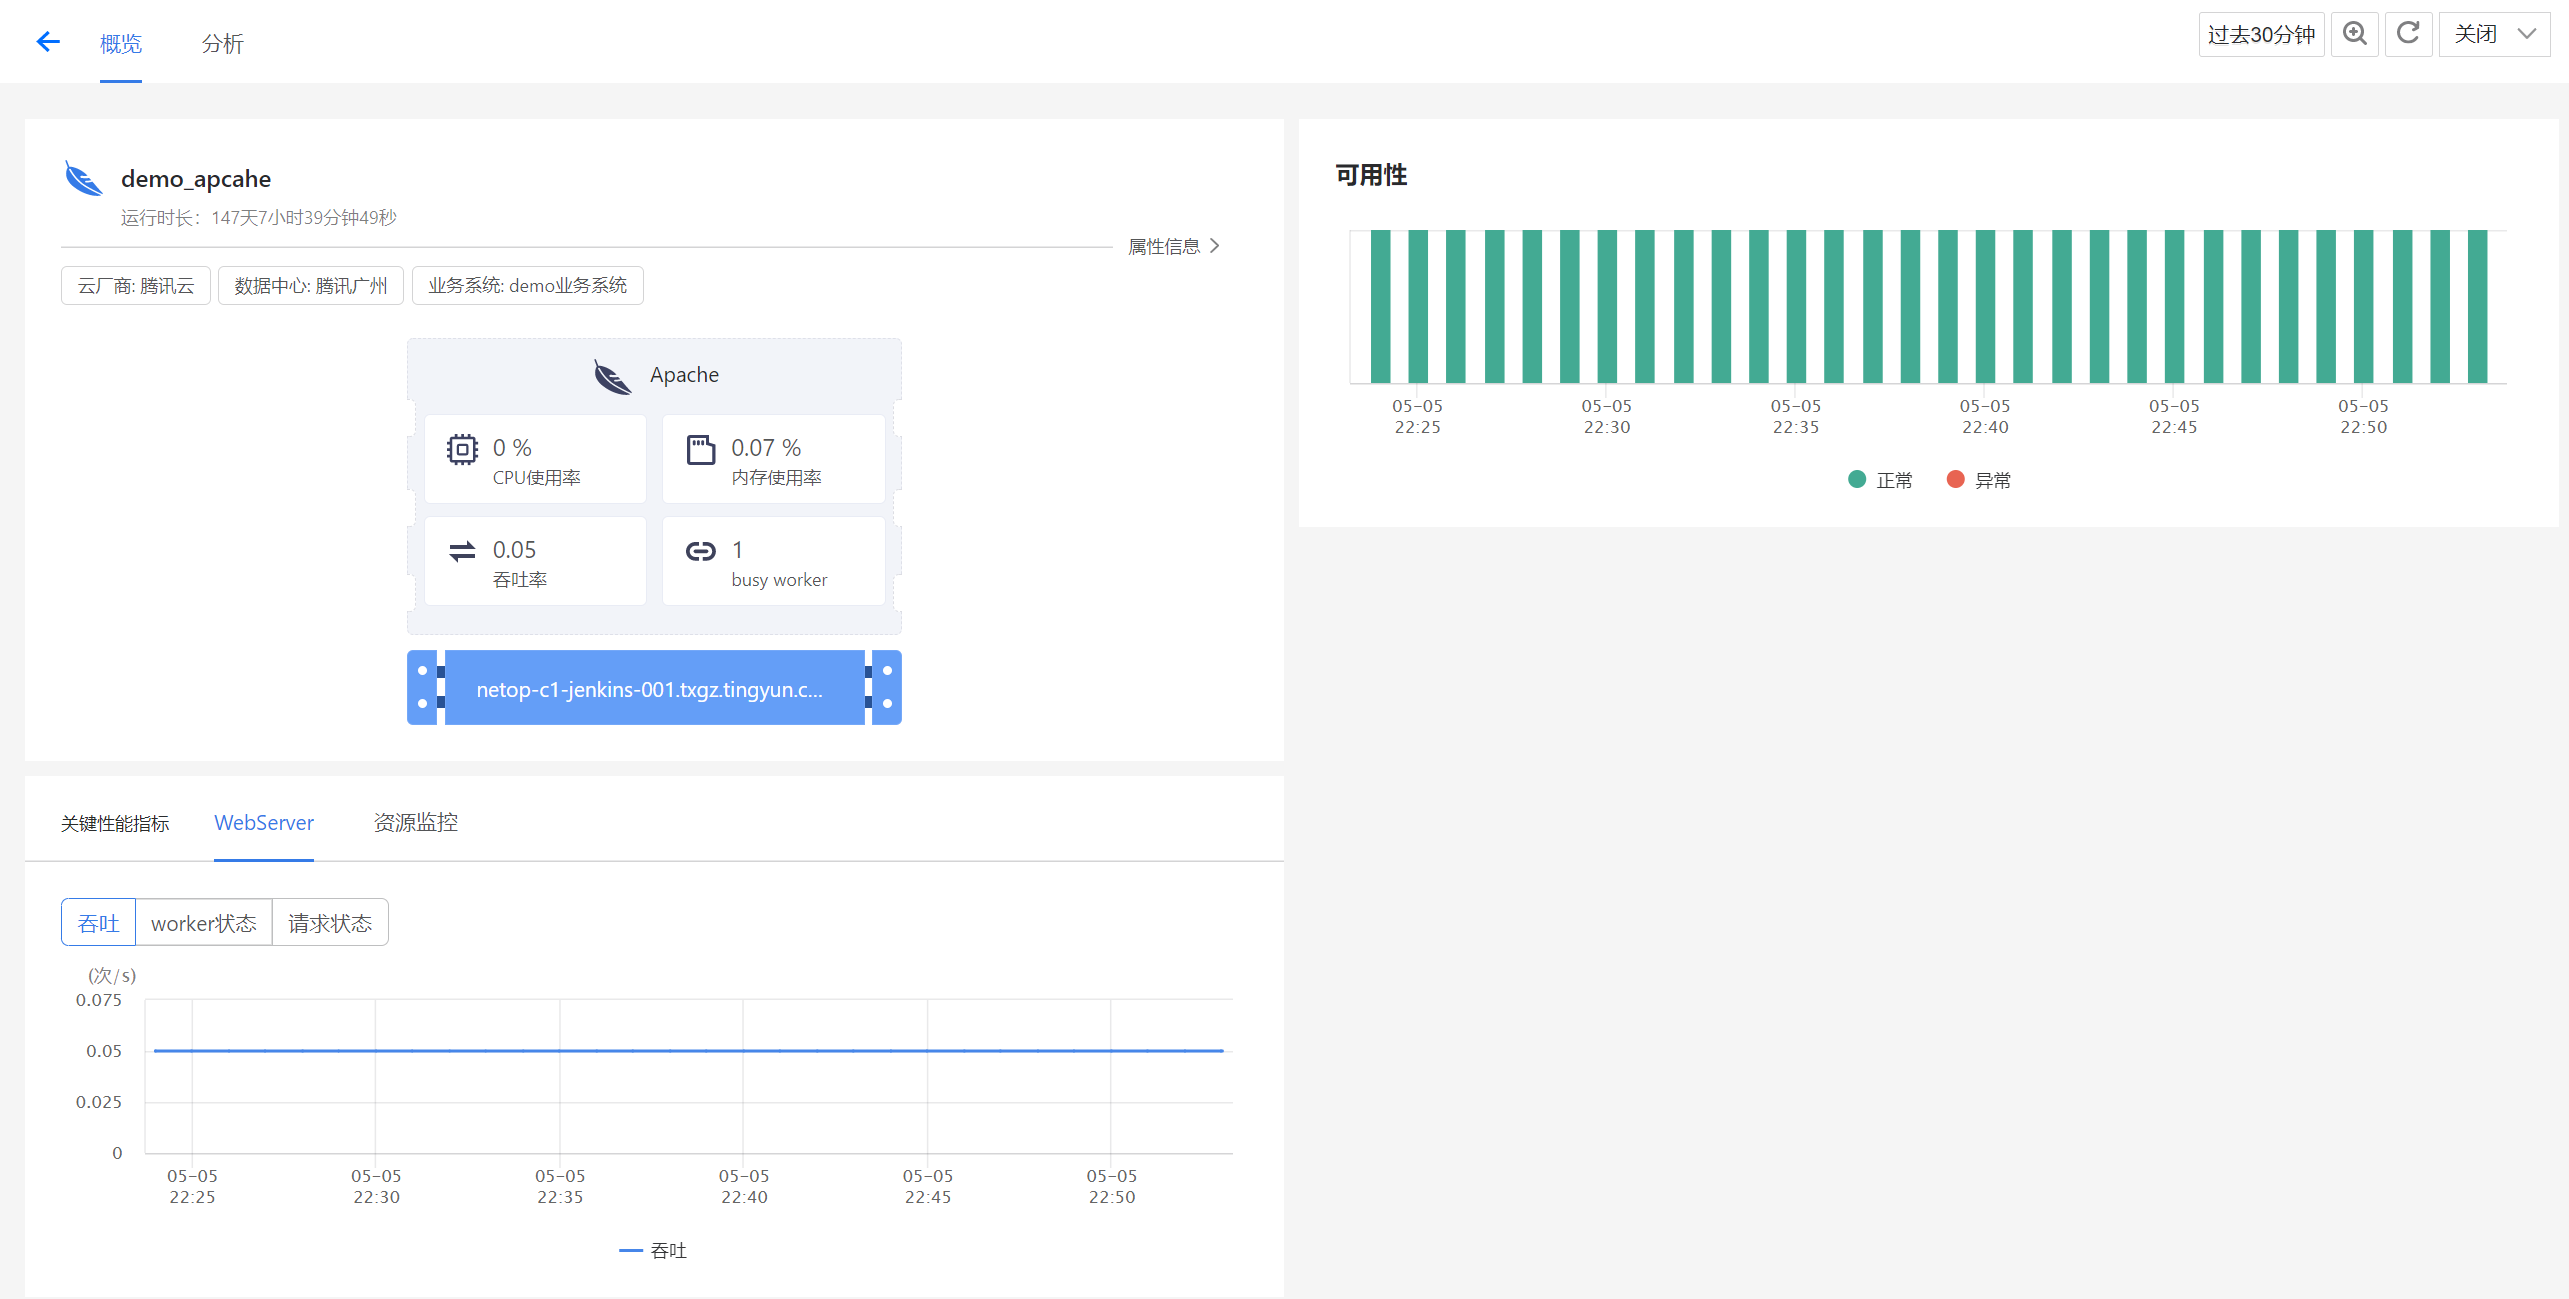Image resolution: width=2569 pixels, height=1299 pixels.
Task: Click the last green availability bar
Action: pos(2477,306)
